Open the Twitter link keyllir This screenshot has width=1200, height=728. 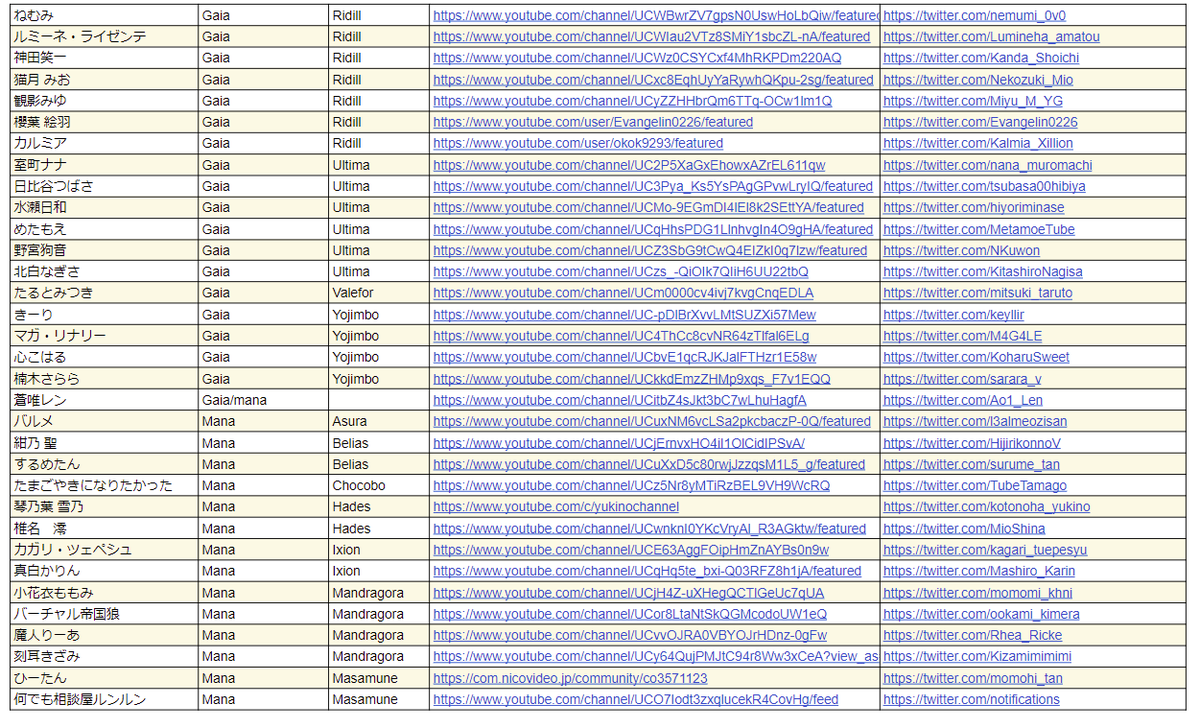coord(955,315)
